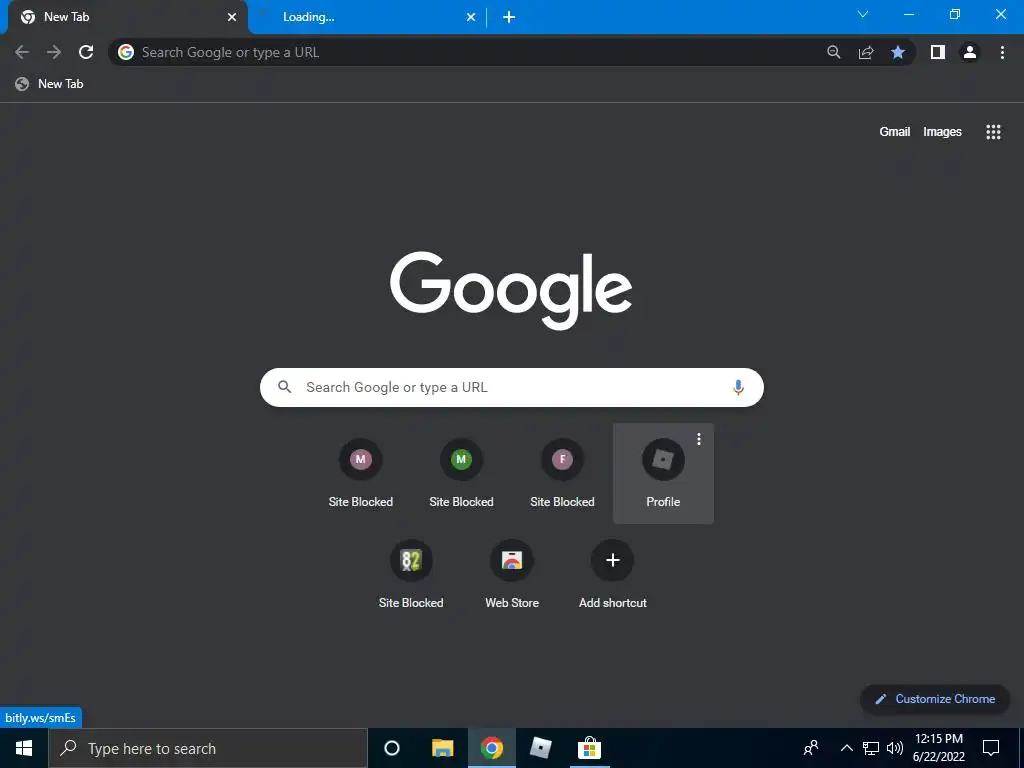This screenshot has width=1024, height=768.
Task: Click the Add shortcut plus tile
Action: tap(613, 574)
